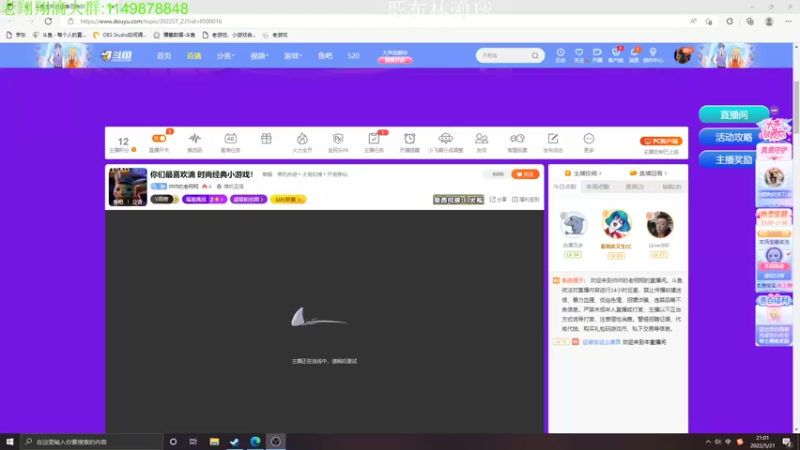Switch to the 钻粉 tab

(671, 187)
